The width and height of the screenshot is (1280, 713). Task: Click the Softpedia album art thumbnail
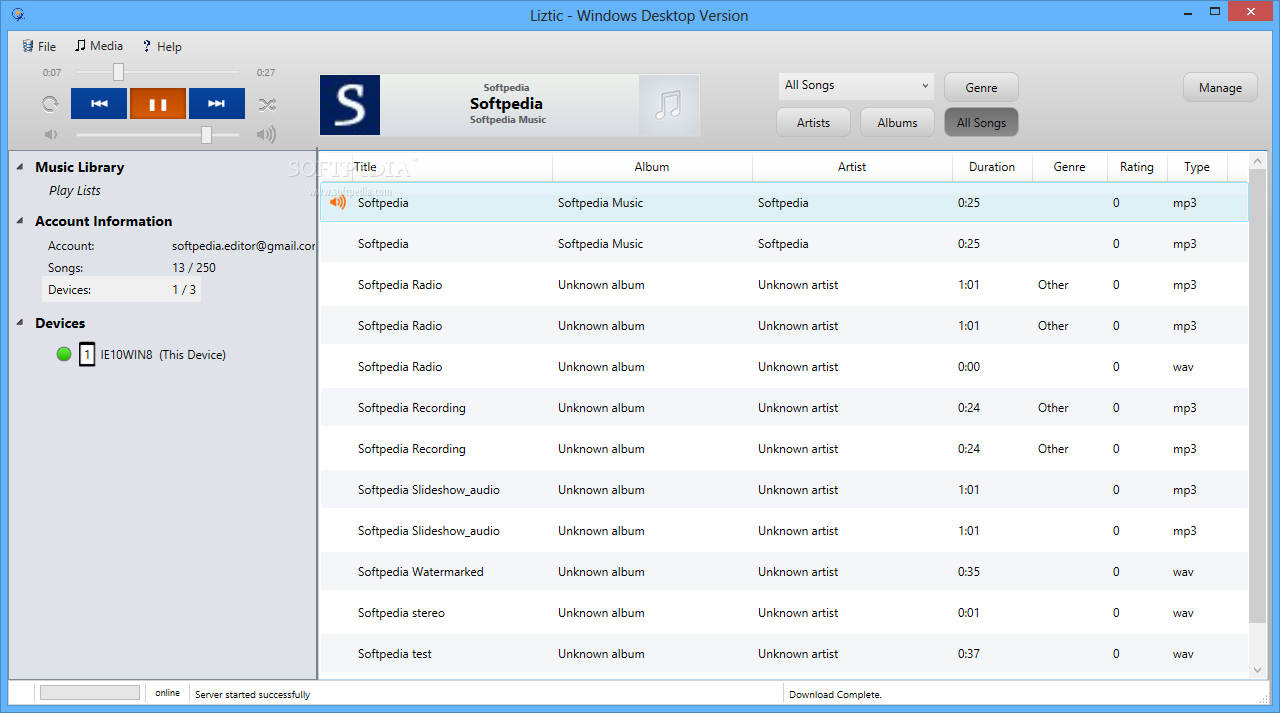350,105
